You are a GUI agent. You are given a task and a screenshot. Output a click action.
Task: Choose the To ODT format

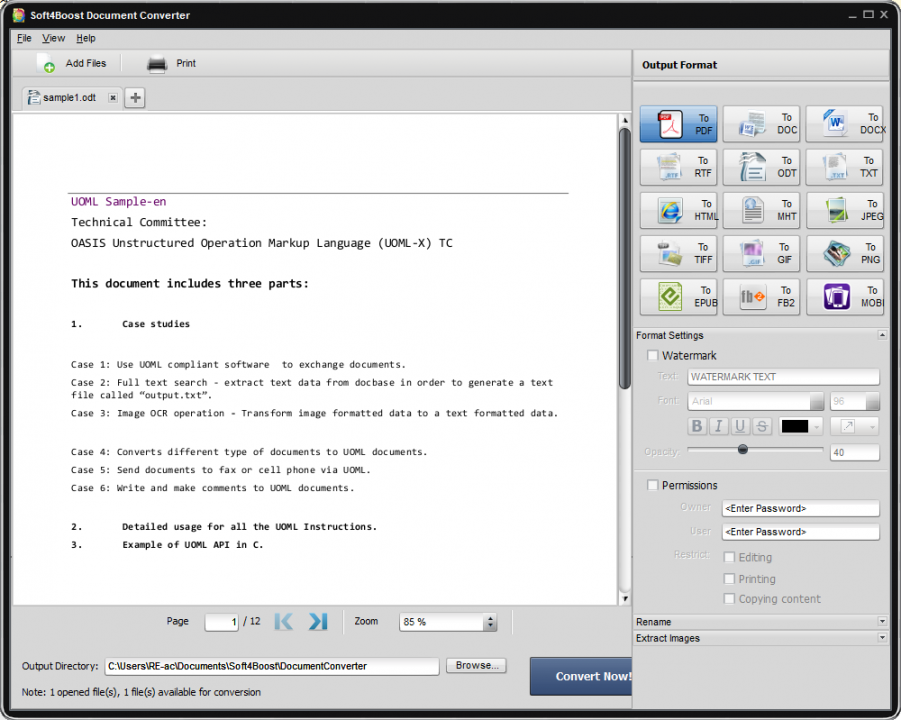[761, 167]
